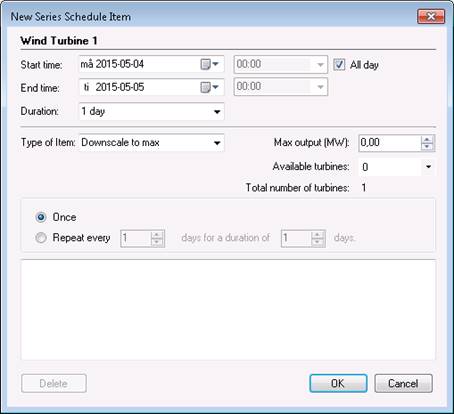Image resolution: width=454 pixels, height=414 pixels.
Task: Select the Repeat every radio button
Action: 41,238
